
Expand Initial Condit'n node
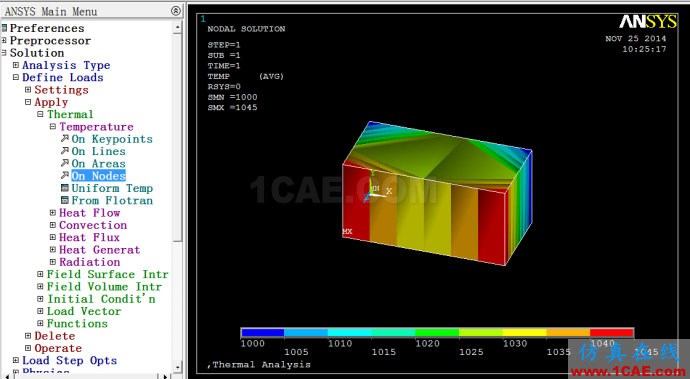pyautogui.click(x=40, y=299)
